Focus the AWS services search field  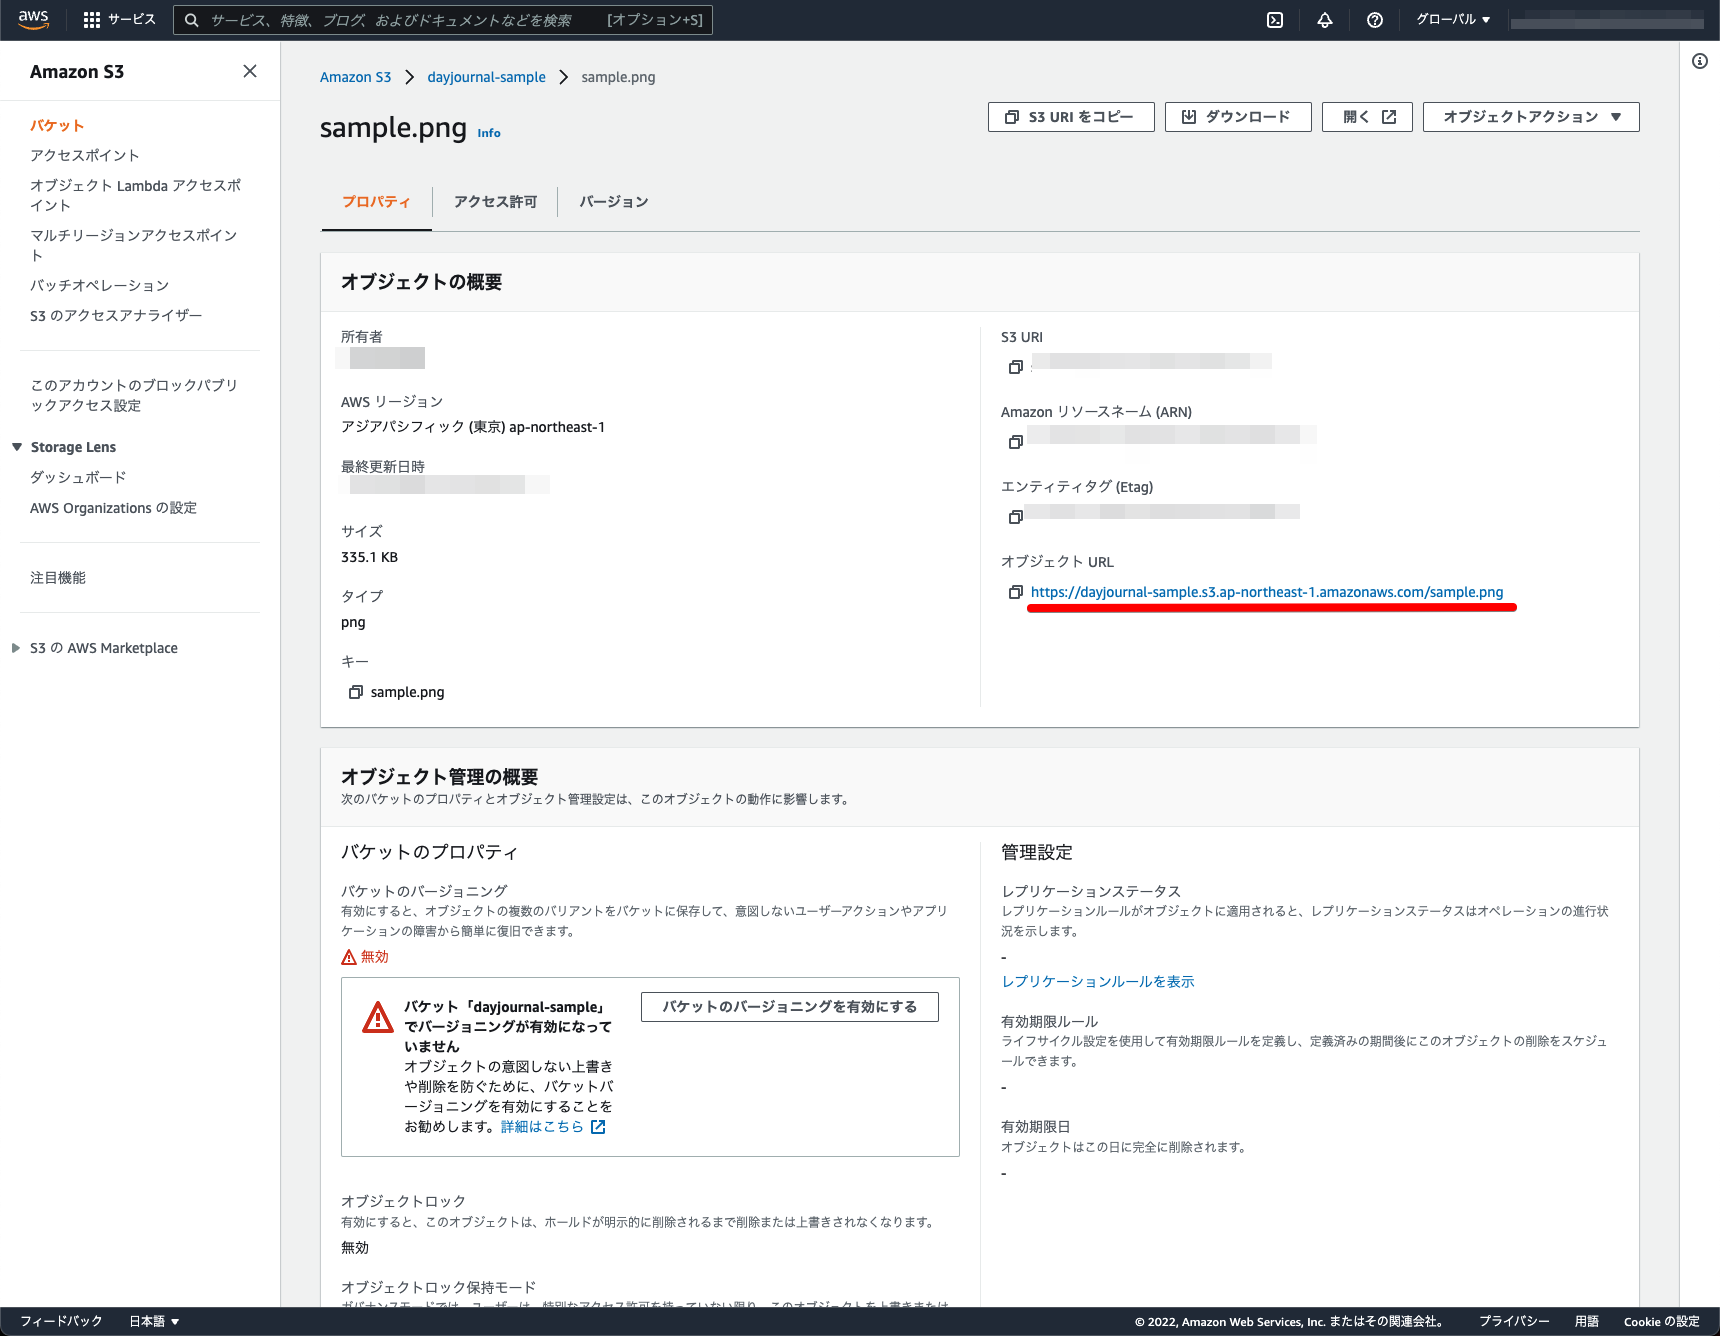point(443,20)
